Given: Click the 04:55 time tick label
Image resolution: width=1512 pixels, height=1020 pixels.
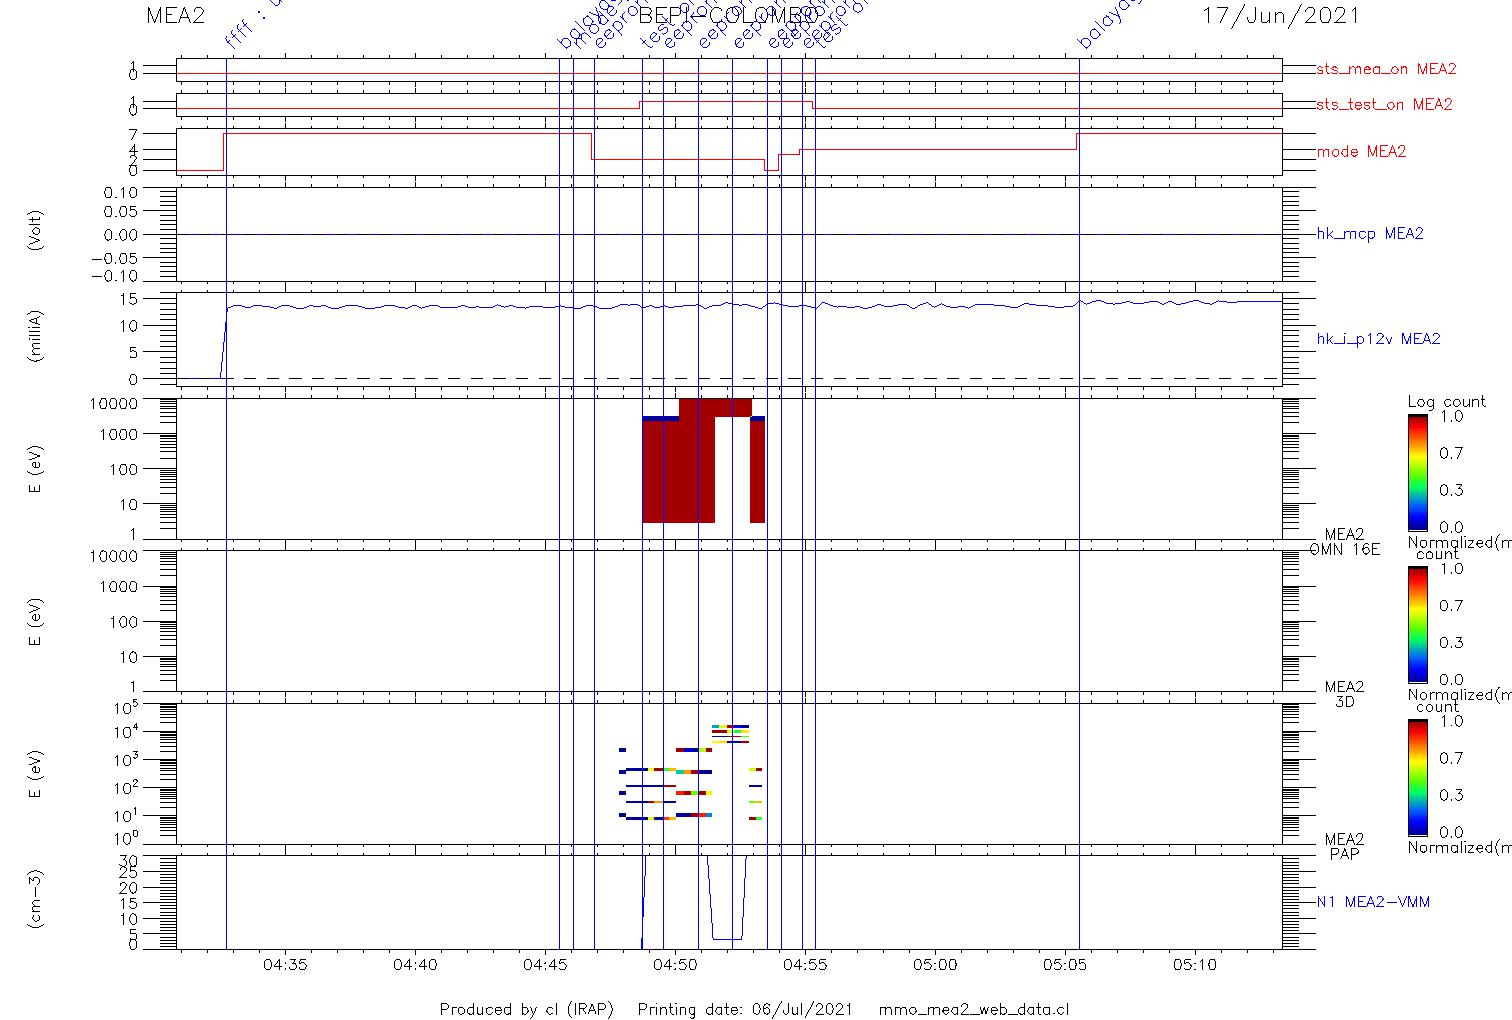Looking at the screenshot, I should 805,965.
